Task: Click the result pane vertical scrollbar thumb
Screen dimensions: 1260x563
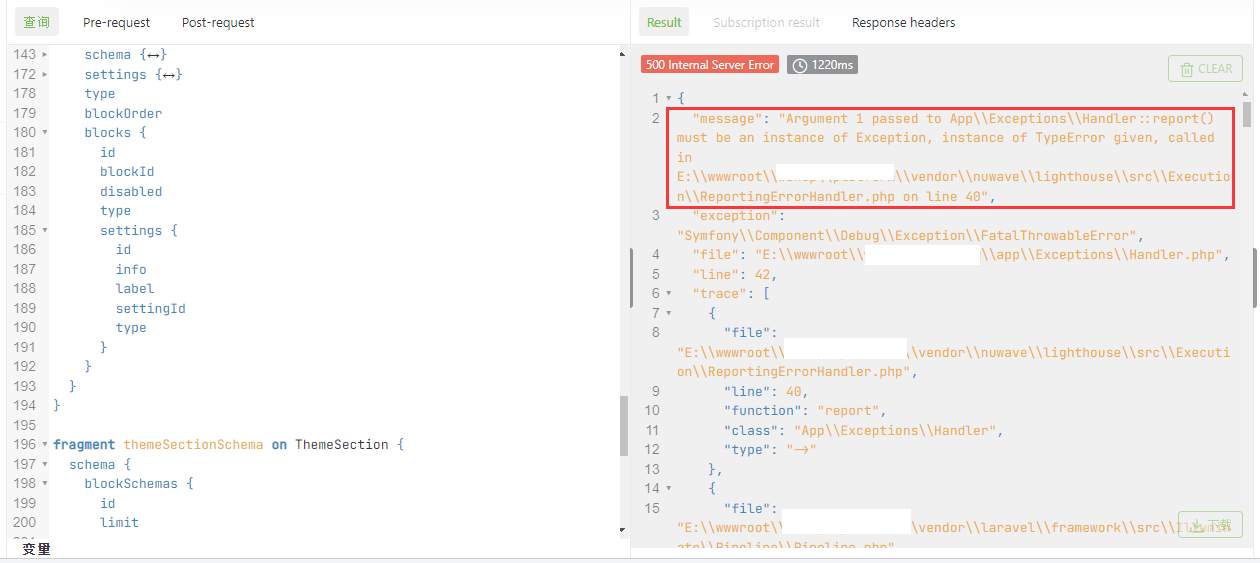Action: pos(1246,113)
